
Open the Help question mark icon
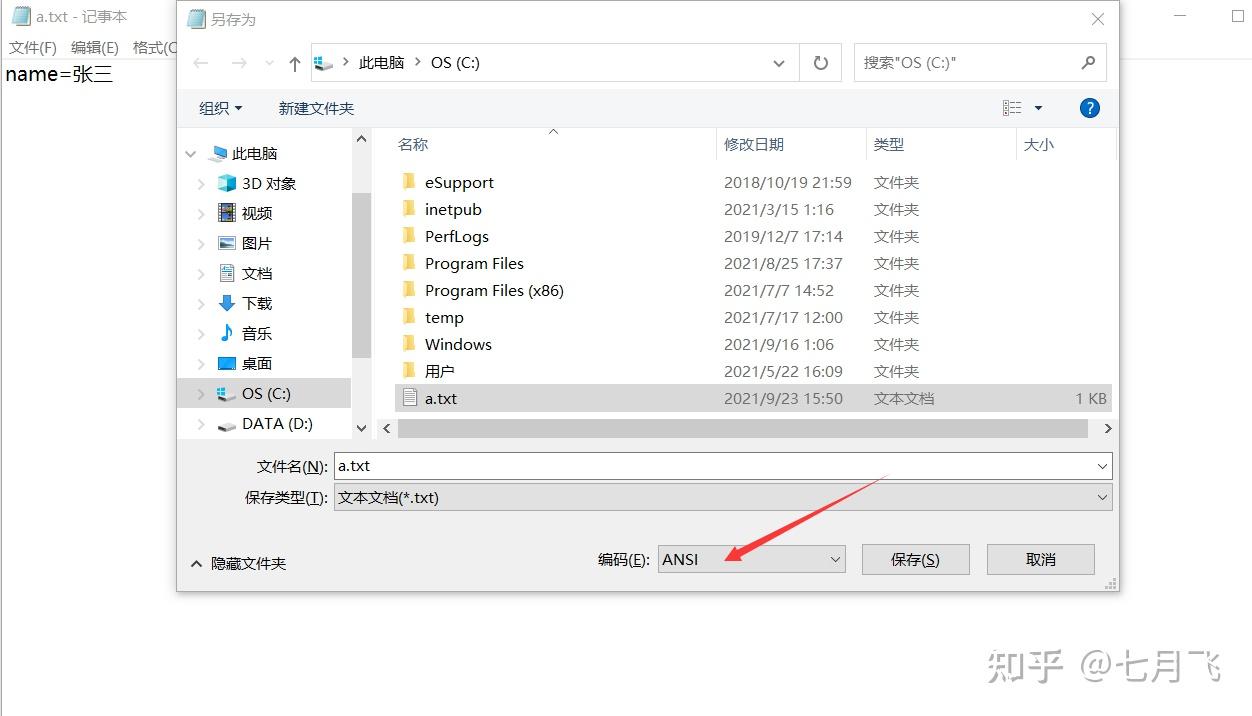[1089, 107]
